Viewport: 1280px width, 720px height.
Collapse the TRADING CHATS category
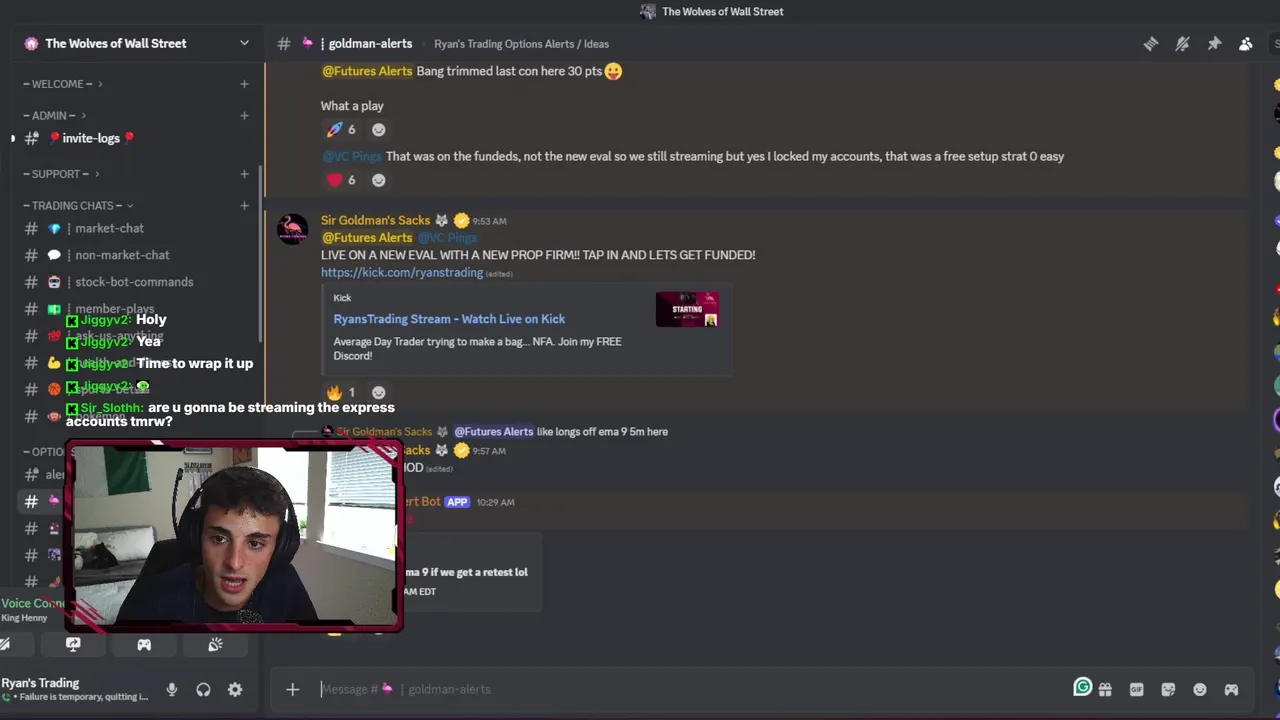[78, 205]
